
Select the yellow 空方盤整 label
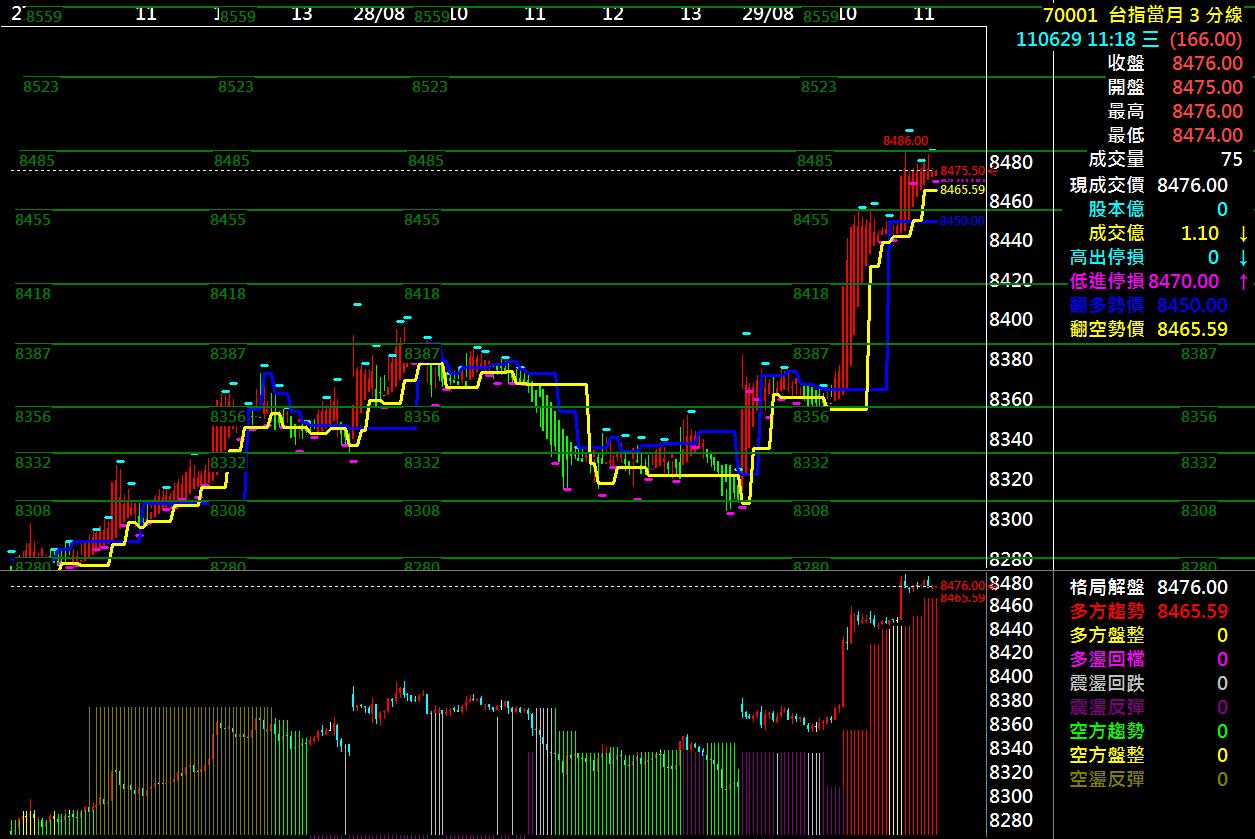click(1107, 755)
